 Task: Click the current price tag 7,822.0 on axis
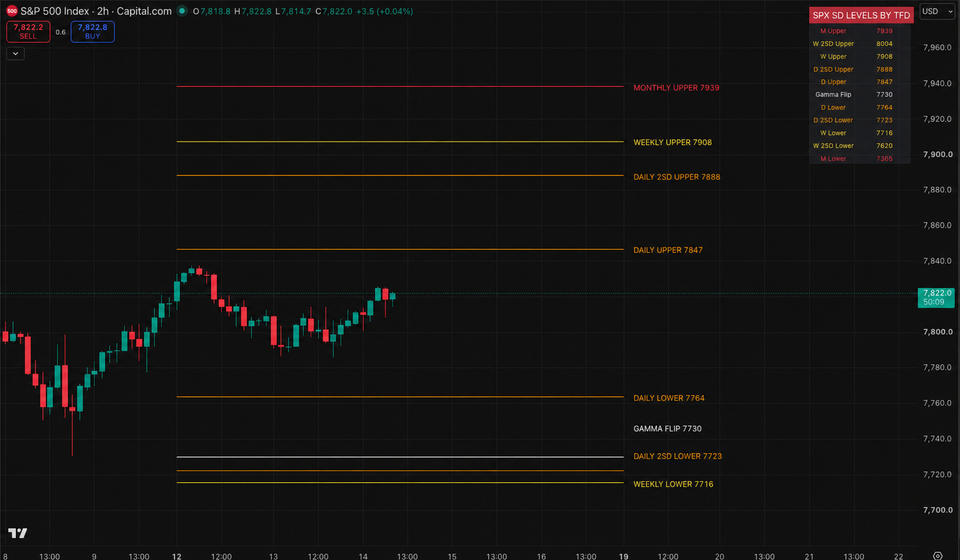(936, 297)
